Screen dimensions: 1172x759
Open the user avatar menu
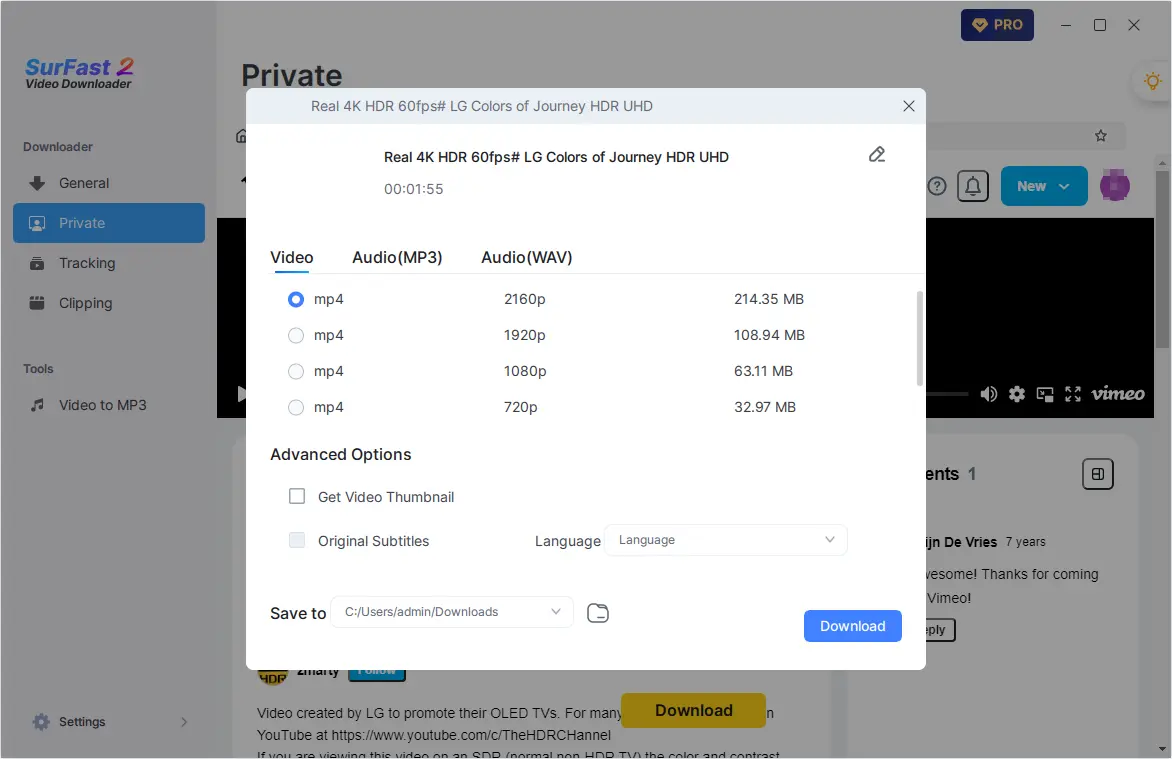pos(1114,185)
